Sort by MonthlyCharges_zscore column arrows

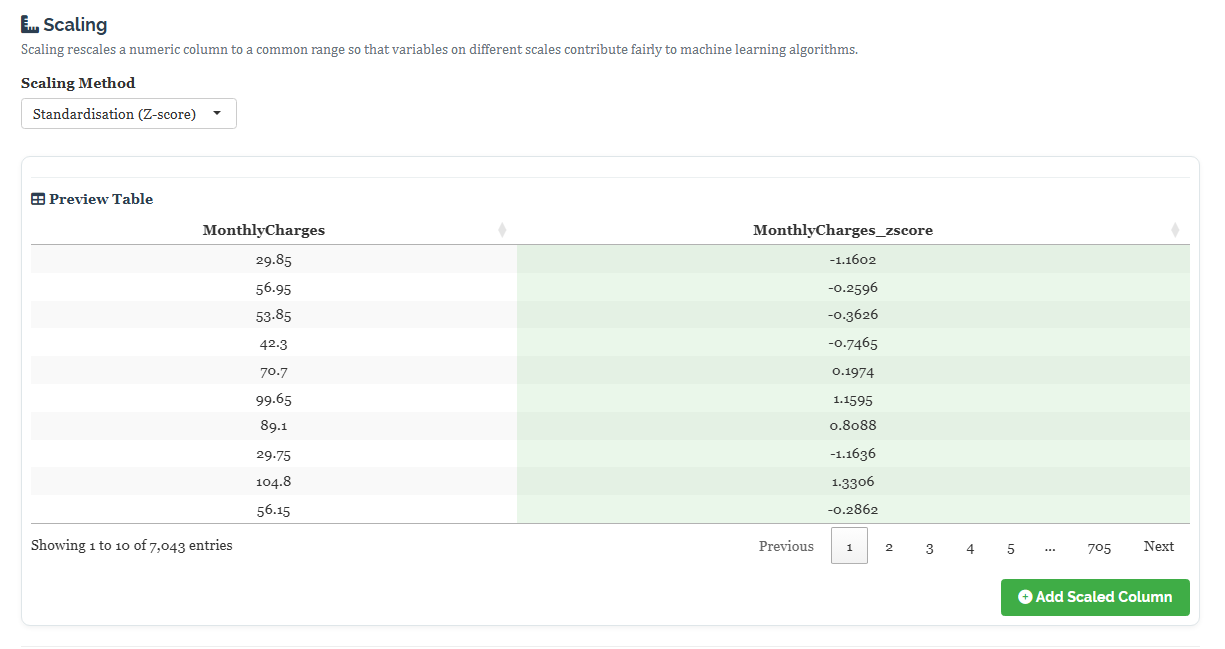pos(1175,230)
